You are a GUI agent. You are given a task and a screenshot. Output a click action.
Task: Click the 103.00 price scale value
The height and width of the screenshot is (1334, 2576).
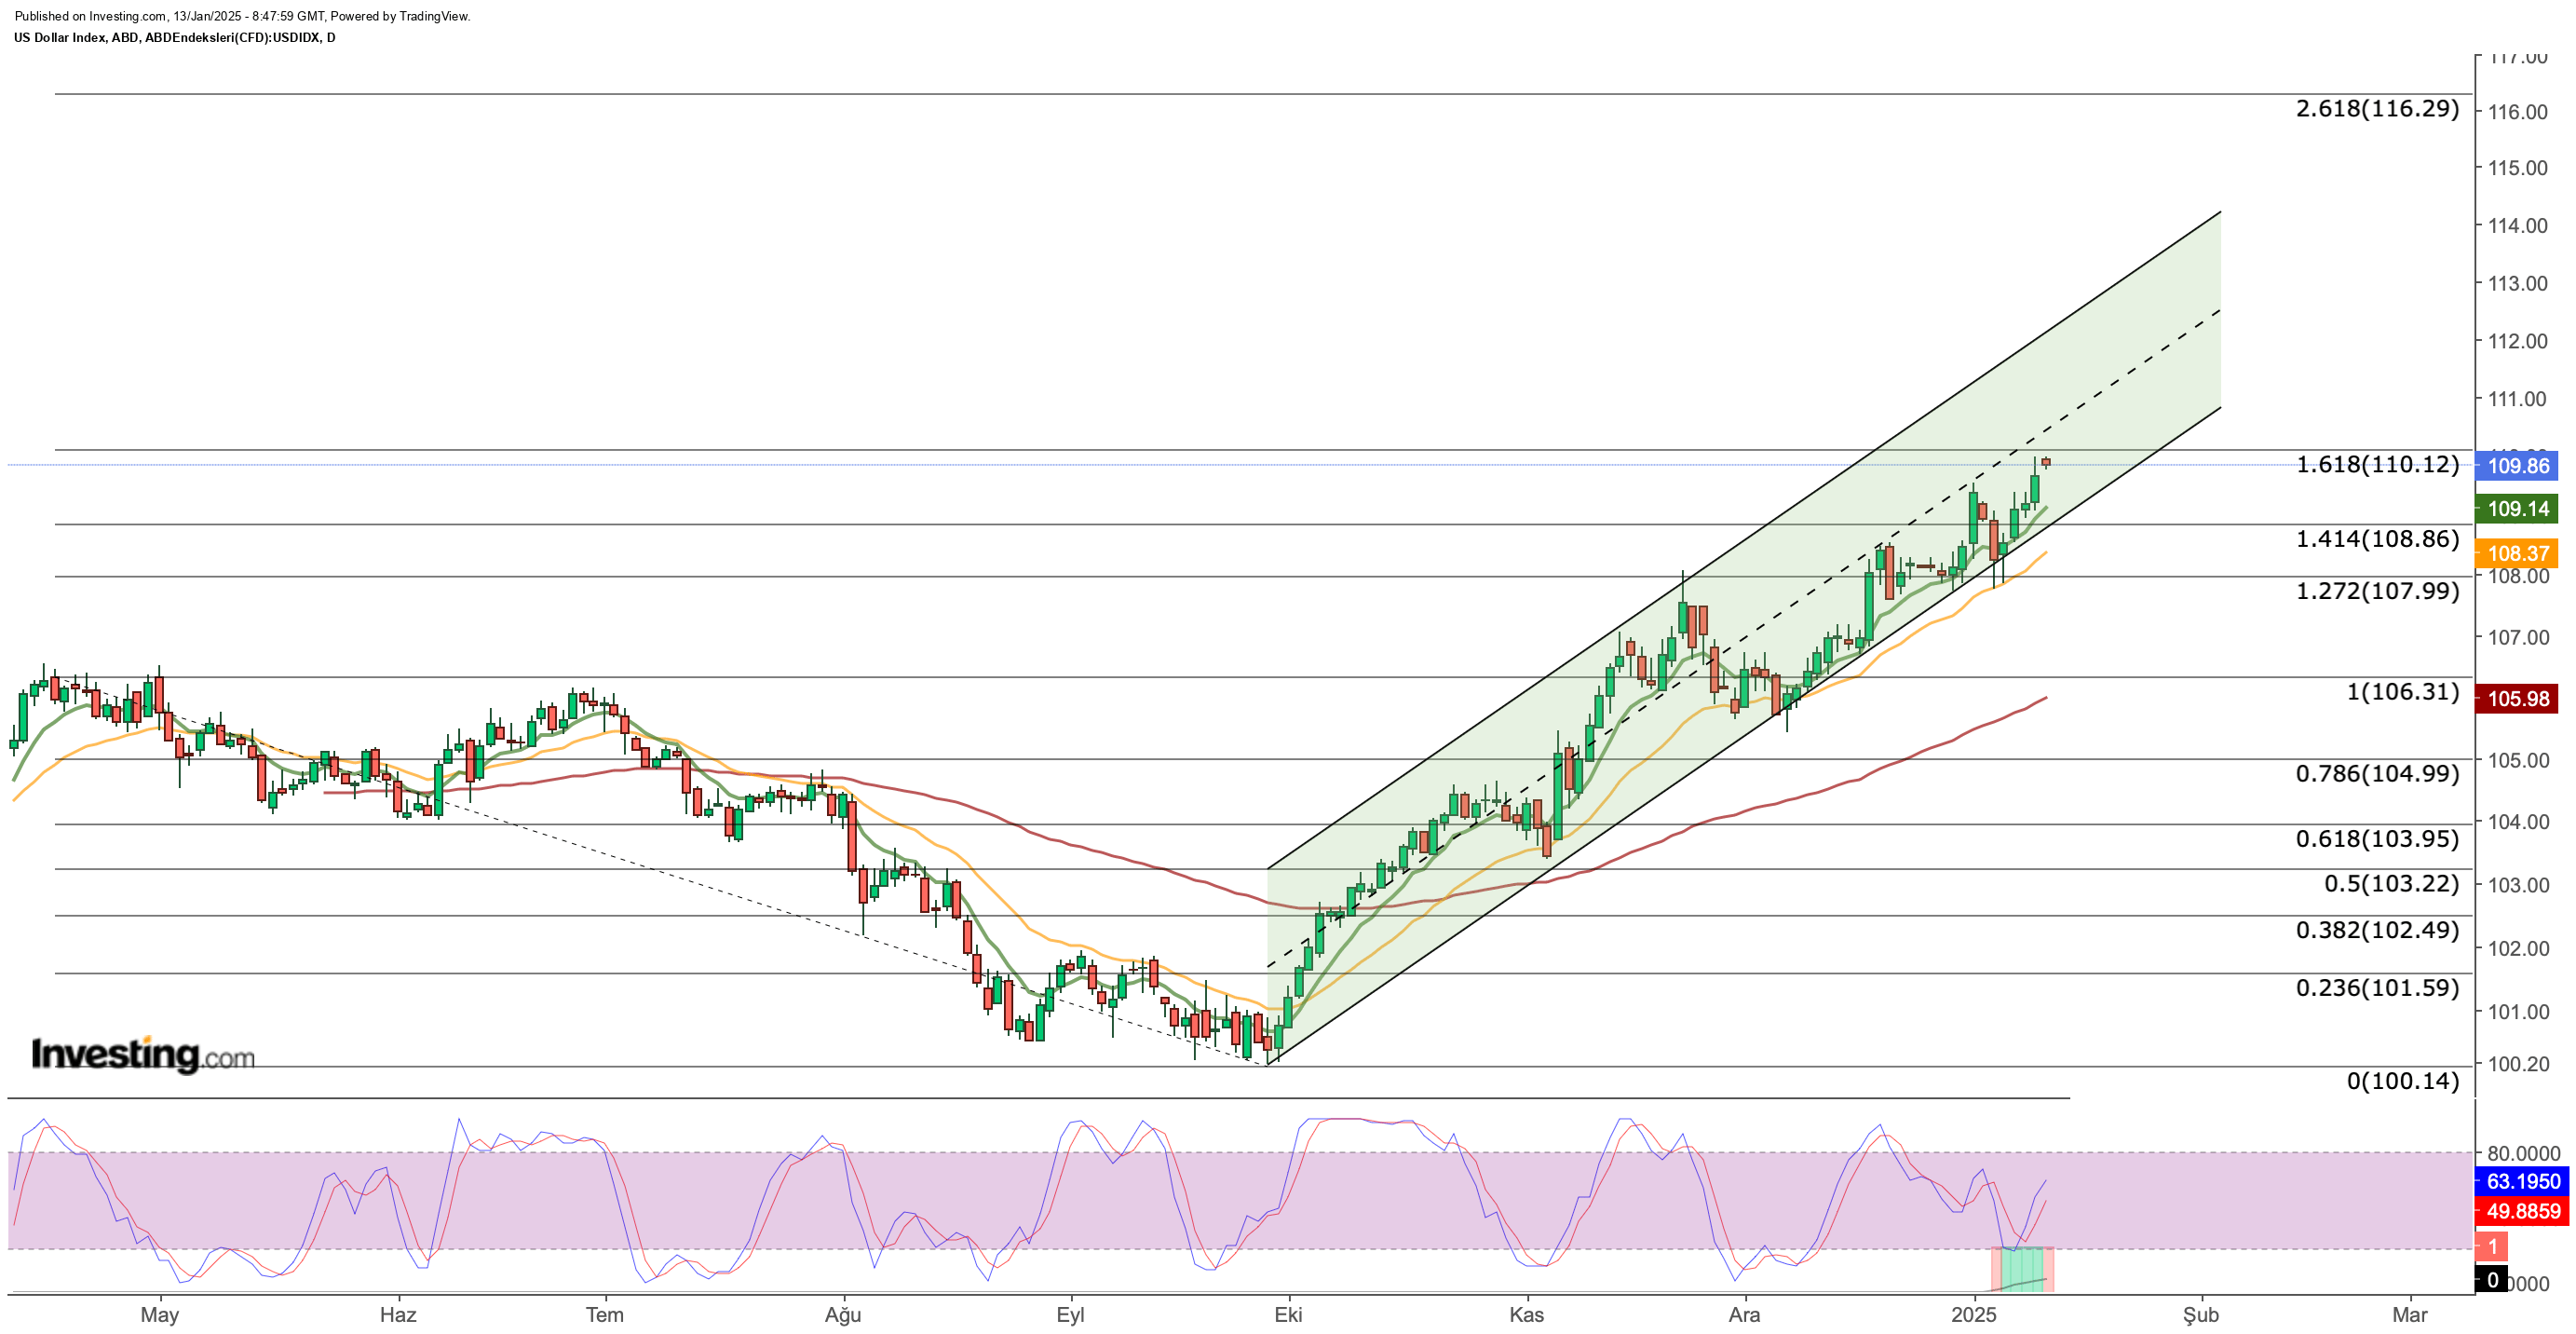coord(2518,885)
